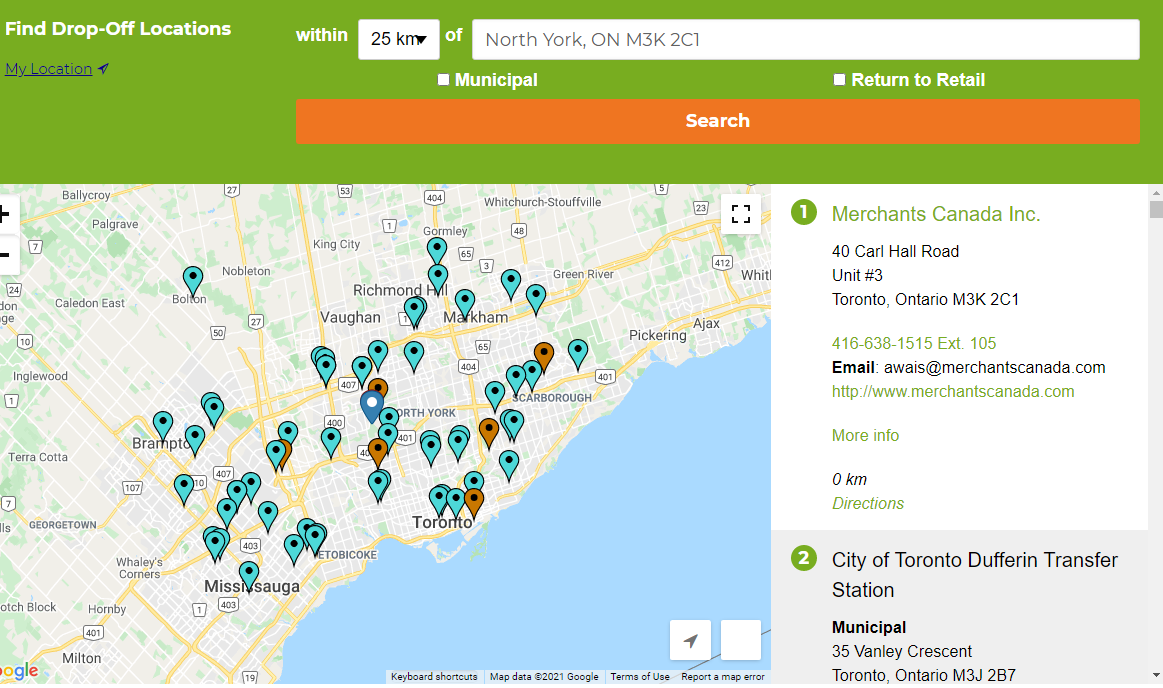Screen dimensions: 1163x688
Task: Click the My Location link
Action: pyautogui.click(x=49, y=69)
